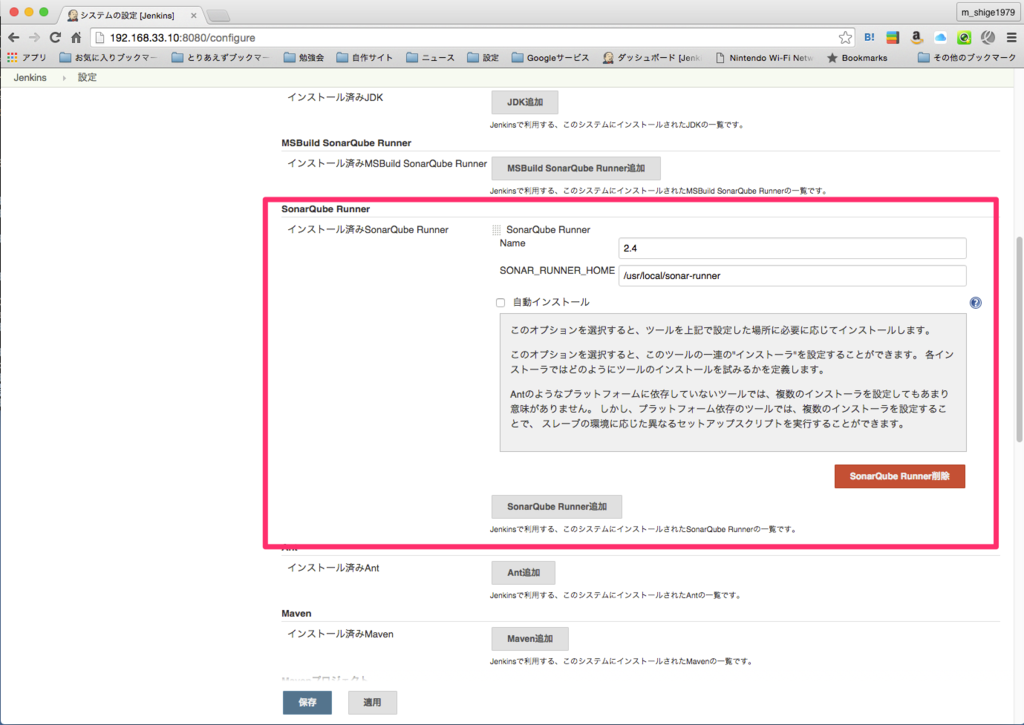Click the インストール済みJDK label
This screenshot has width=1024, height=725.
tap(335, 97)
